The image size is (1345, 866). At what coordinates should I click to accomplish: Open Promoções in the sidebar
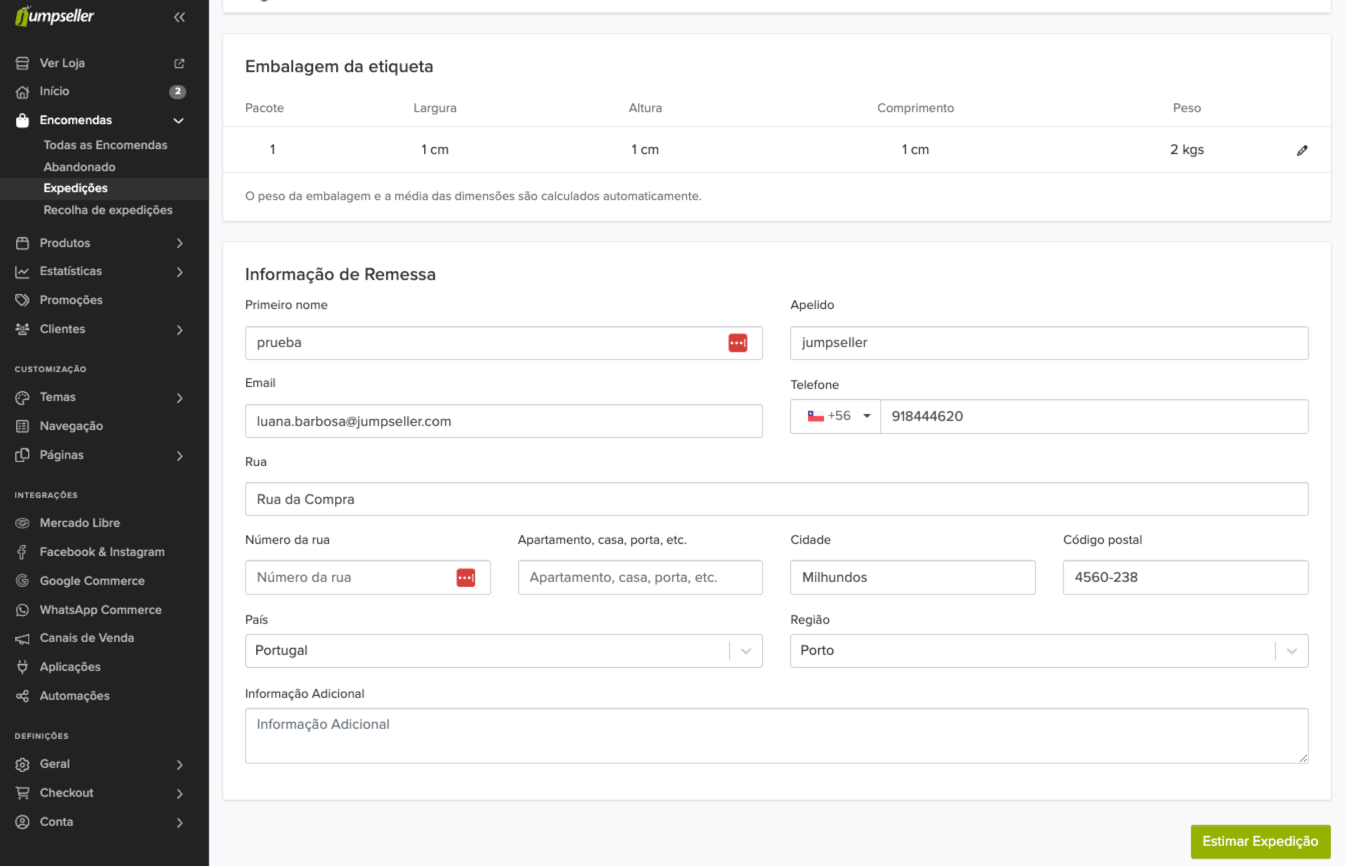[71, 300]
